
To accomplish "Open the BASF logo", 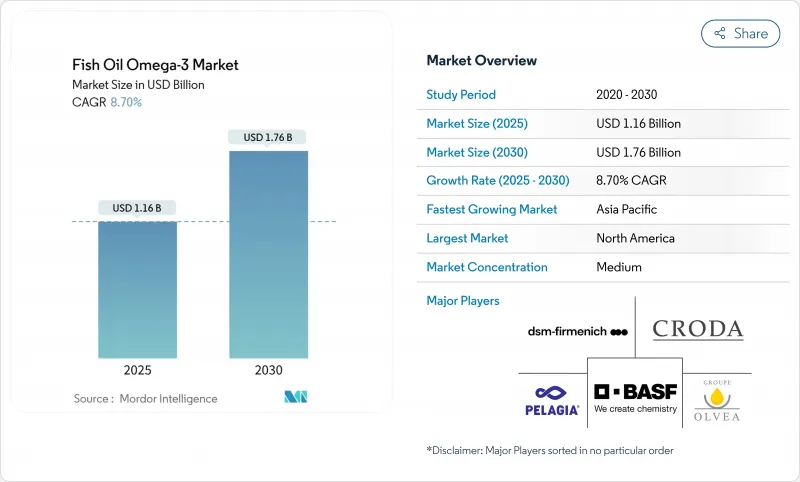I will [635, 397].
